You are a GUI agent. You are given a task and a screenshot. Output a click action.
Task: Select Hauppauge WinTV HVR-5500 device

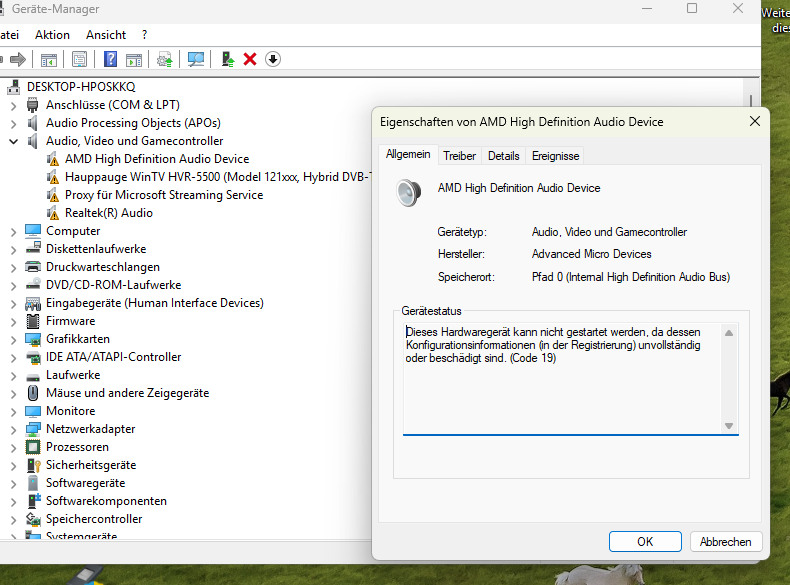click(218, 177)
